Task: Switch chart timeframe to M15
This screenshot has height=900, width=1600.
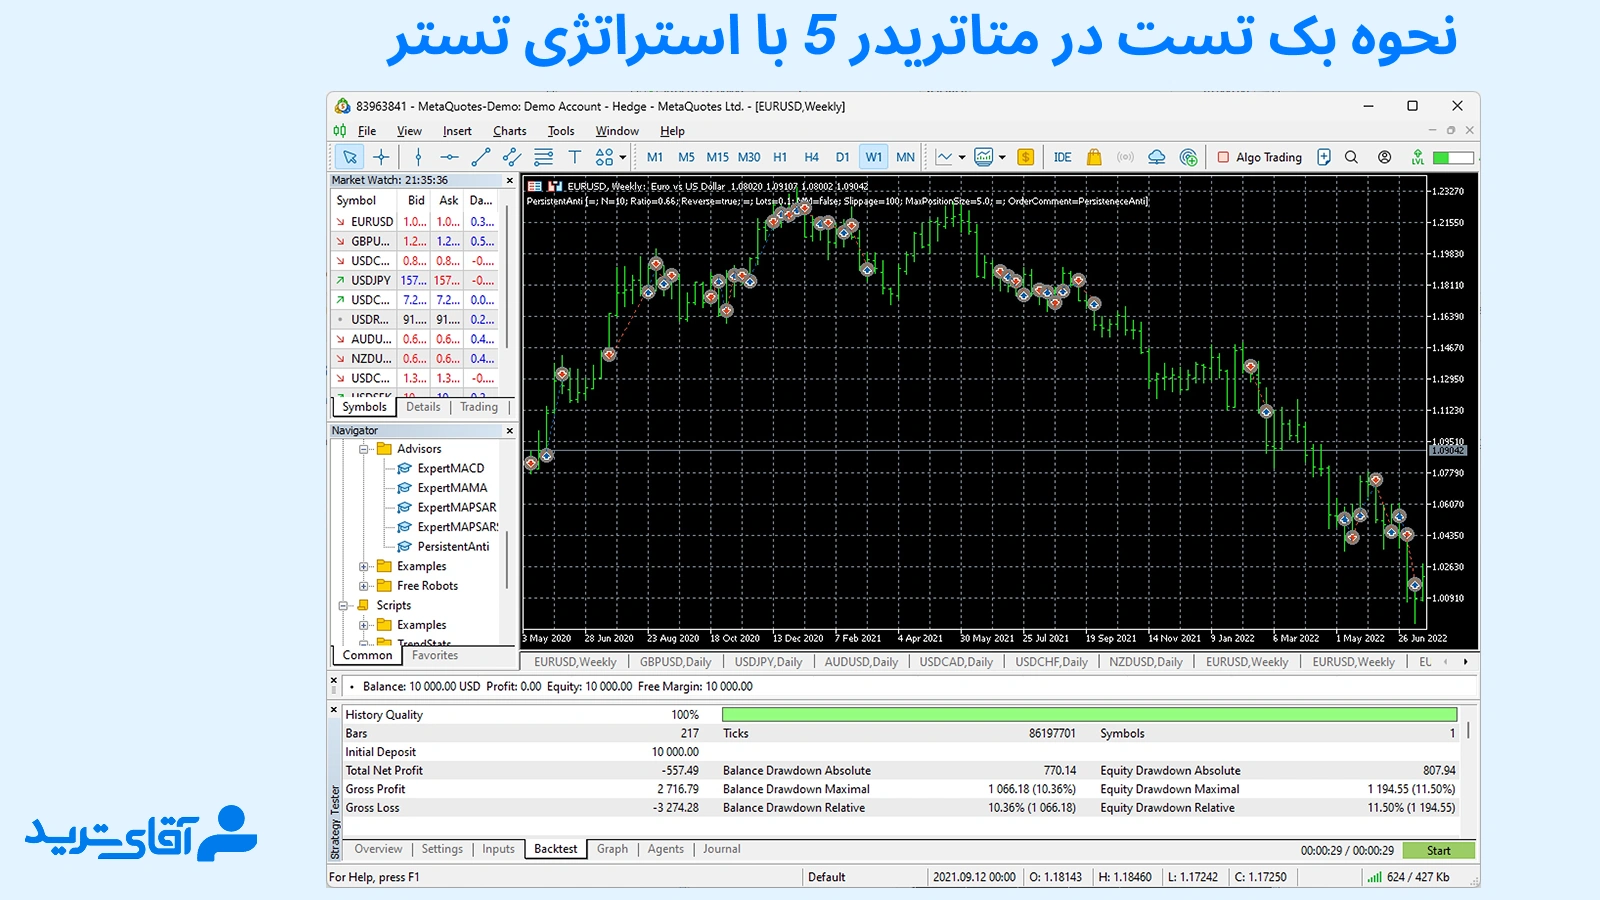Action: pos(717,157)
